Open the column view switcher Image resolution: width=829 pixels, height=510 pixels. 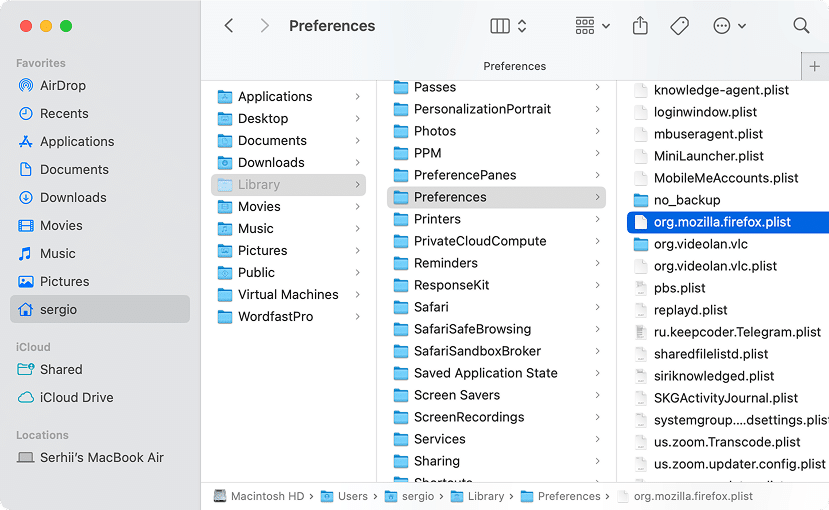[508, 25]
